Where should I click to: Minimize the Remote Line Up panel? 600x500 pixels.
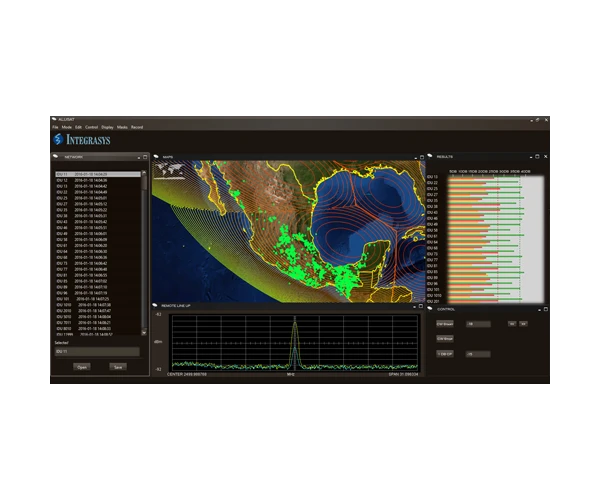coord(414,306)
